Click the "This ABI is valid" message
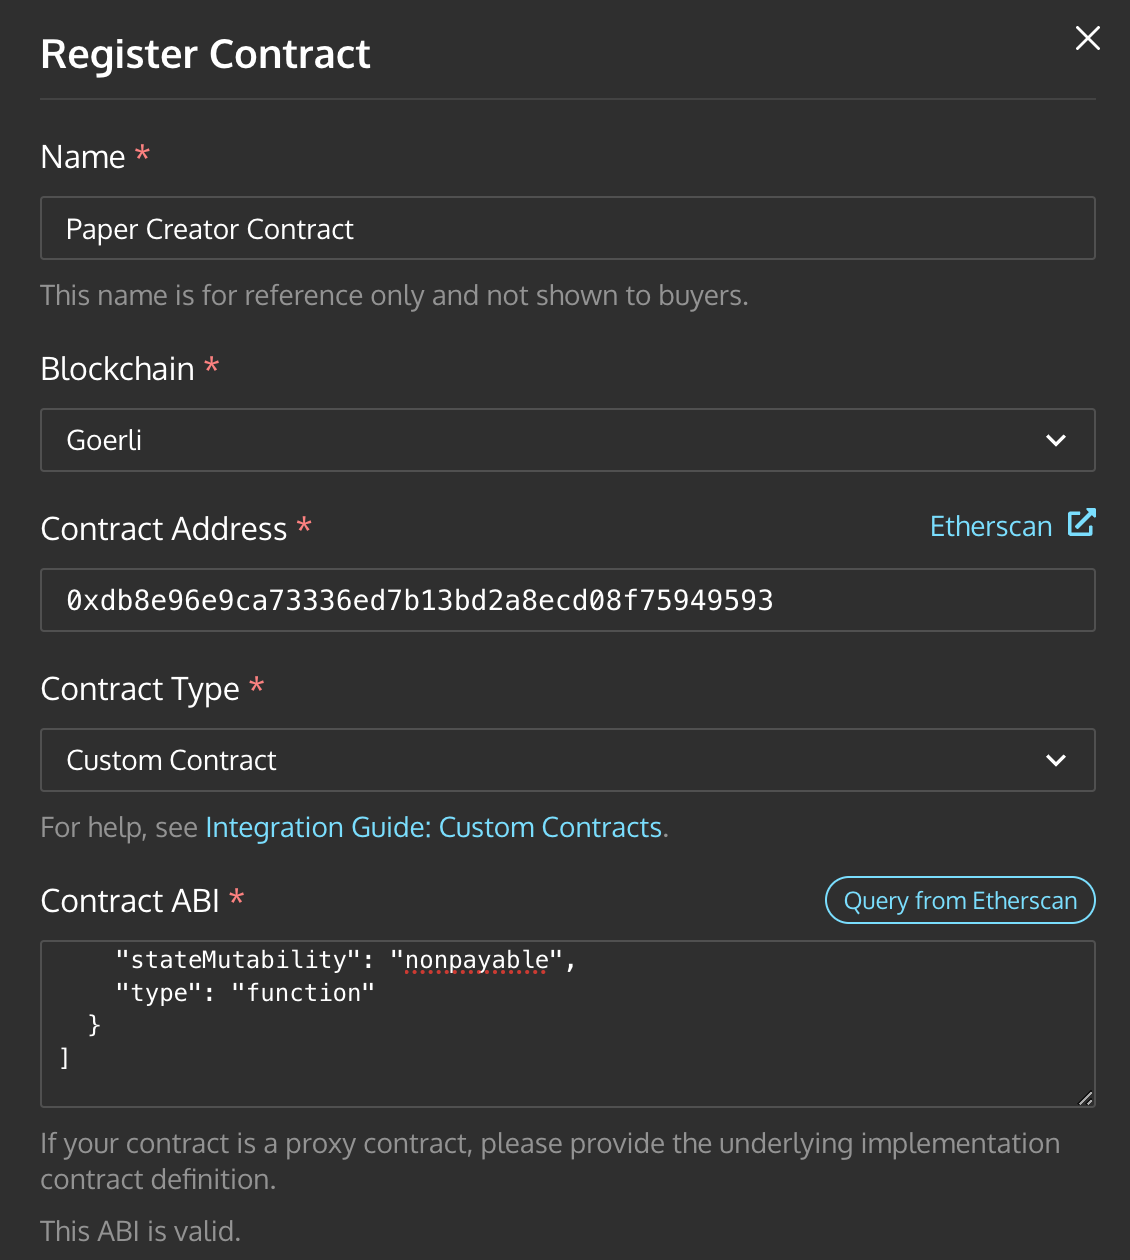This screenshot has width=1130, height=1260. click(140, 1231)
